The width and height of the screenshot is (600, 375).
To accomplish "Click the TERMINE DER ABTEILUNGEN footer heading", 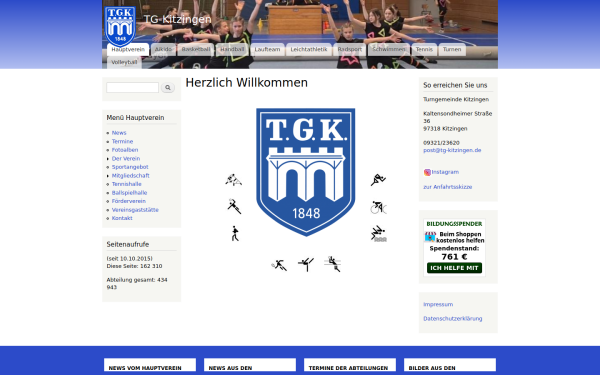I will click(x=348, y=368).
